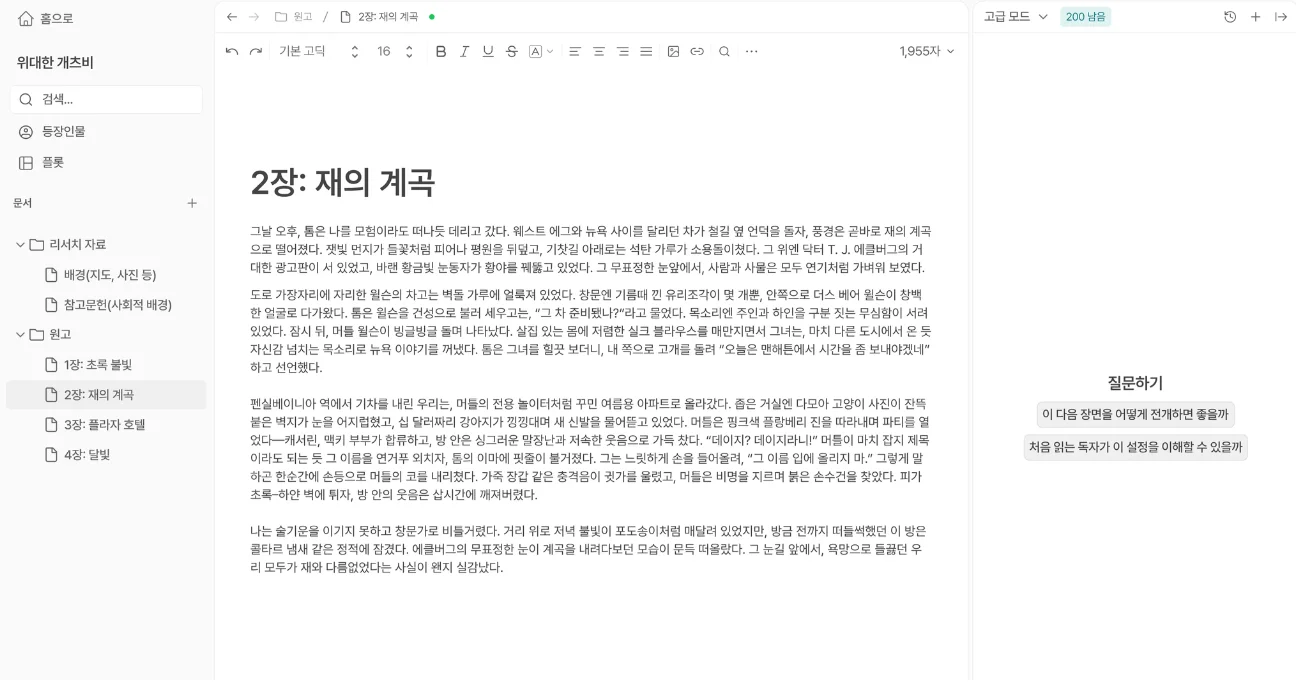The height and width of the screenshot is (686, 1296).
Task: Open the text color picker
Action: [540, 51]
